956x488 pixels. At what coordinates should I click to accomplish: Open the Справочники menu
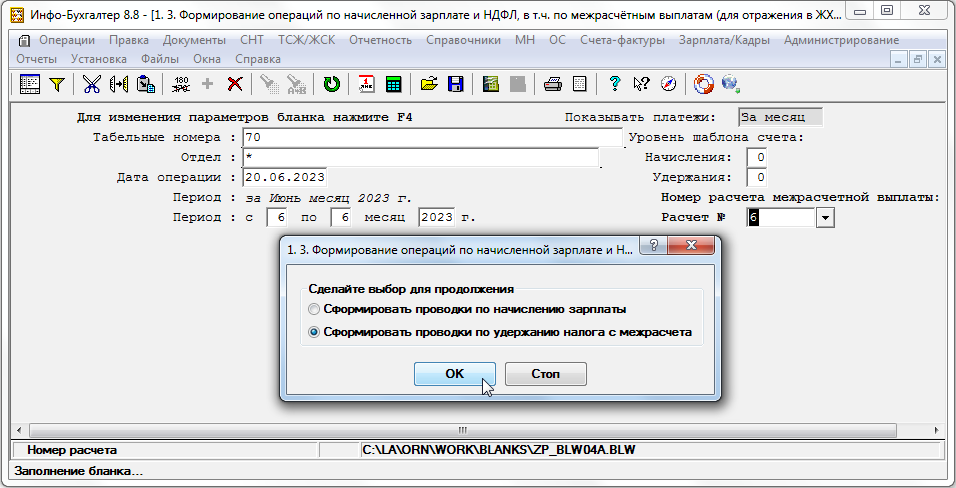click(x=463, y=40)
